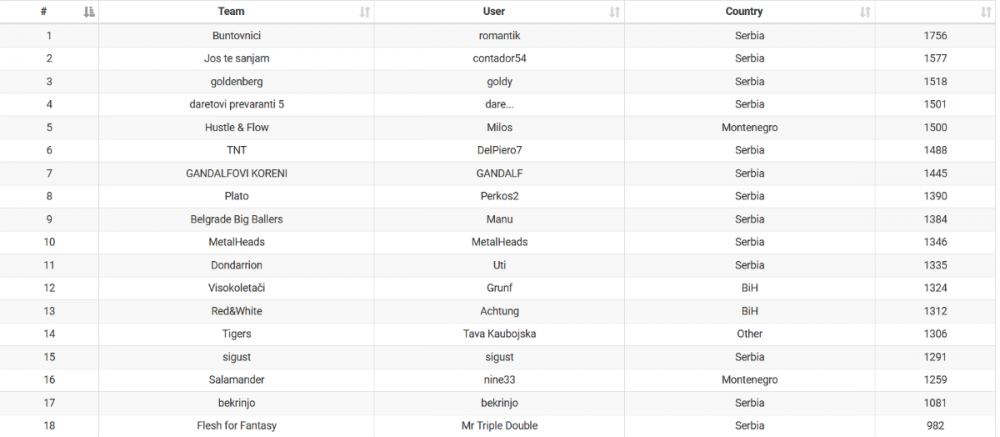Click the 1756 points value
This screenshot has height=437, width=1000.
click(935, 36)
